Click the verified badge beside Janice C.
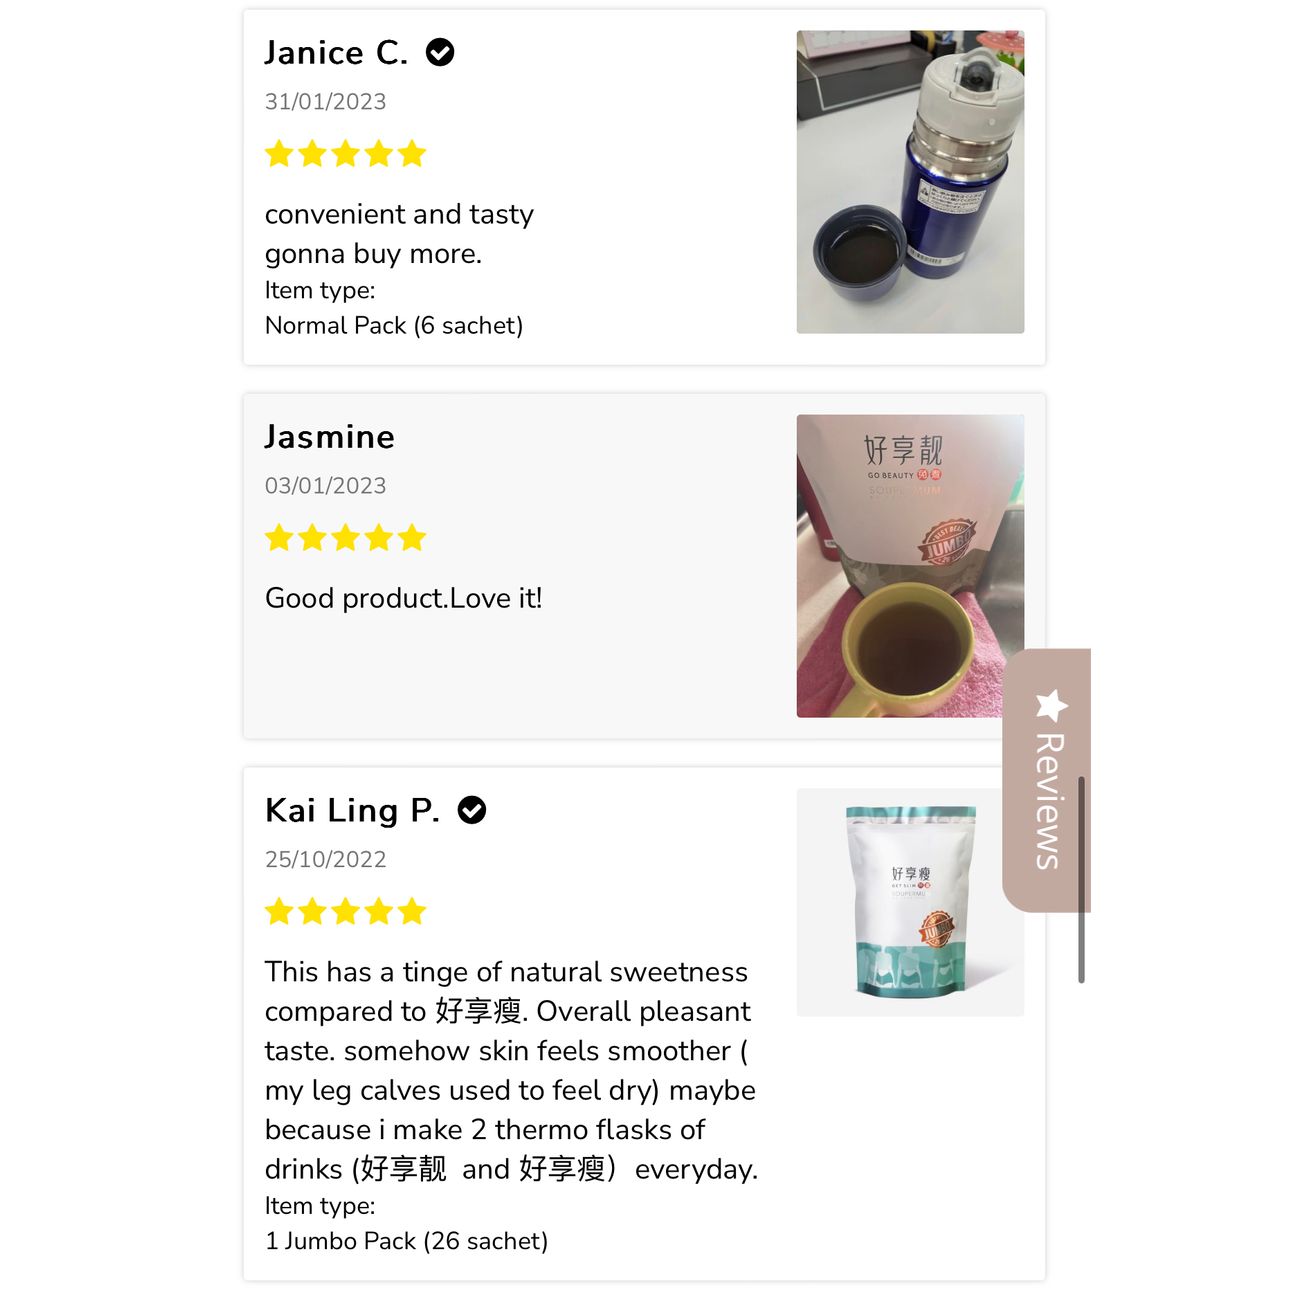This screenshot has width=1290, height=1290. tap(440, 52)
